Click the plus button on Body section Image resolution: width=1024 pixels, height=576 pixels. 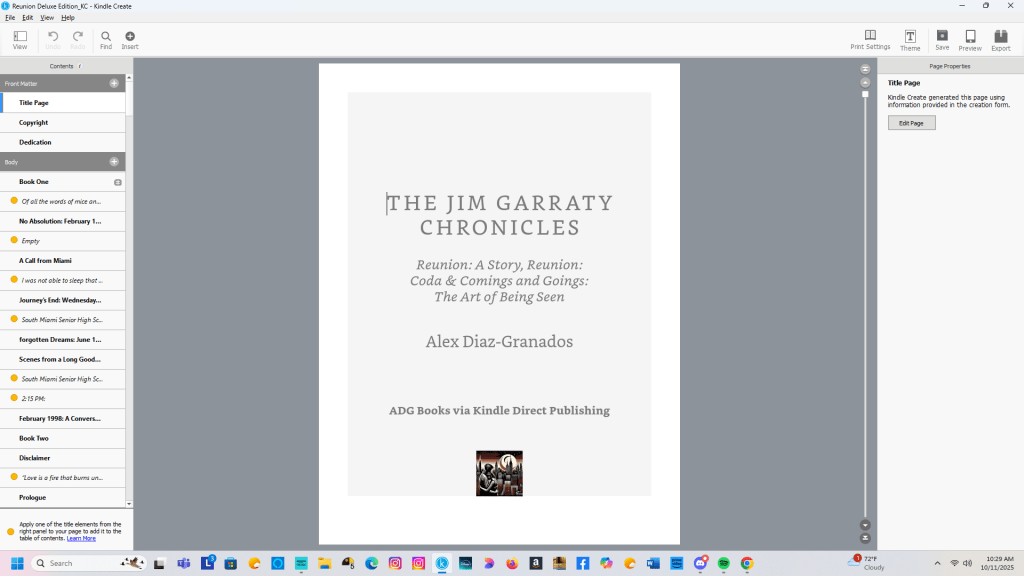click(x=114, y=162)
